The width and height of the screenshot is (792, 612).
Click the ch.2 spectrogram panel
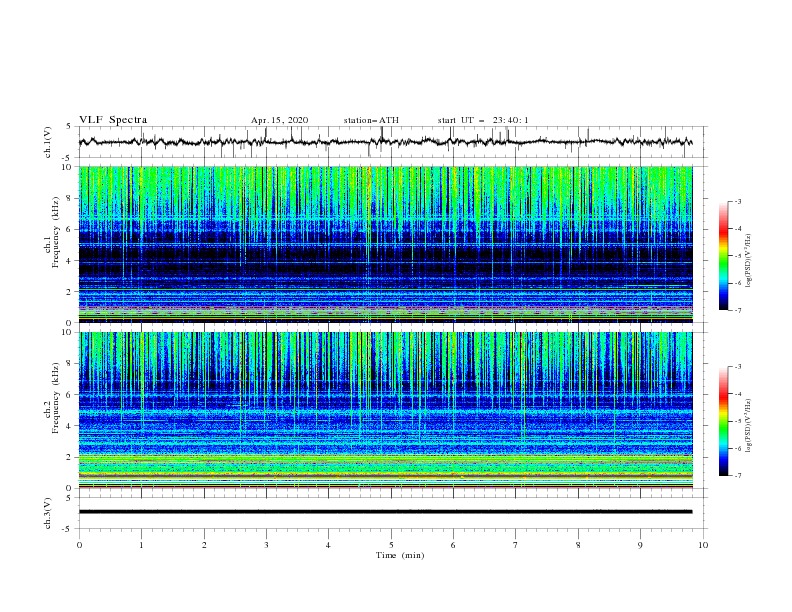(x=385, y=410)
